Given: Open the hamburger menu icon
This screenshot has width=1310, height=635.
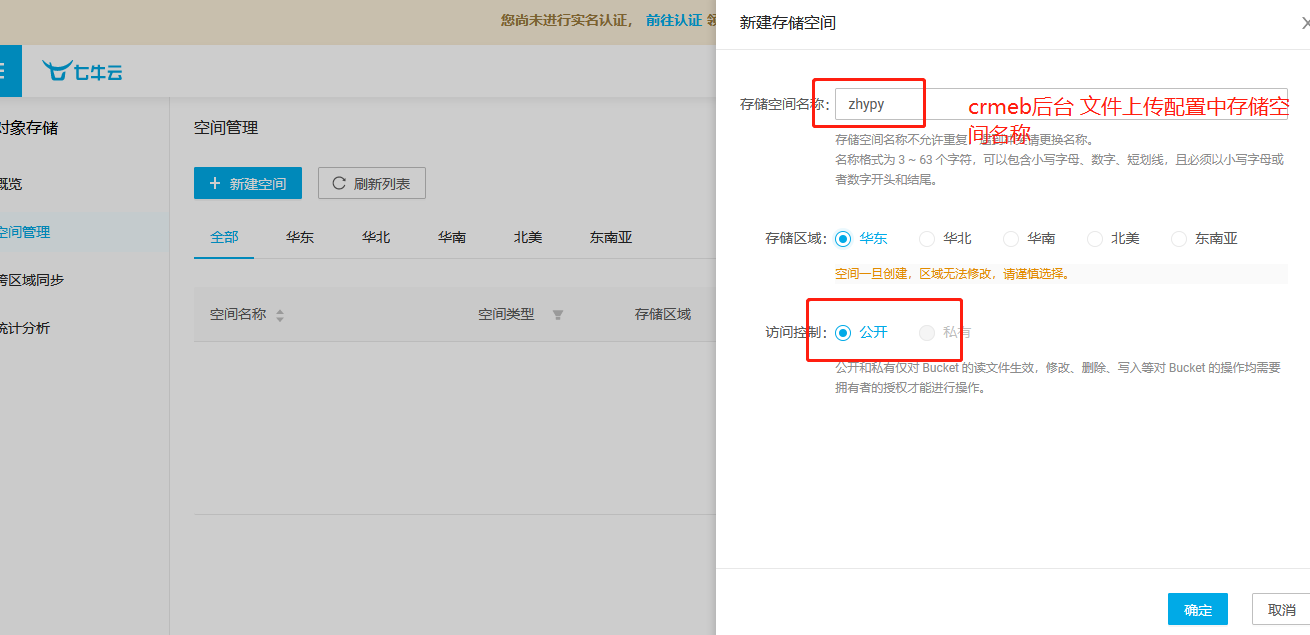Looking at the screenshot, I should tap(4, 71).
